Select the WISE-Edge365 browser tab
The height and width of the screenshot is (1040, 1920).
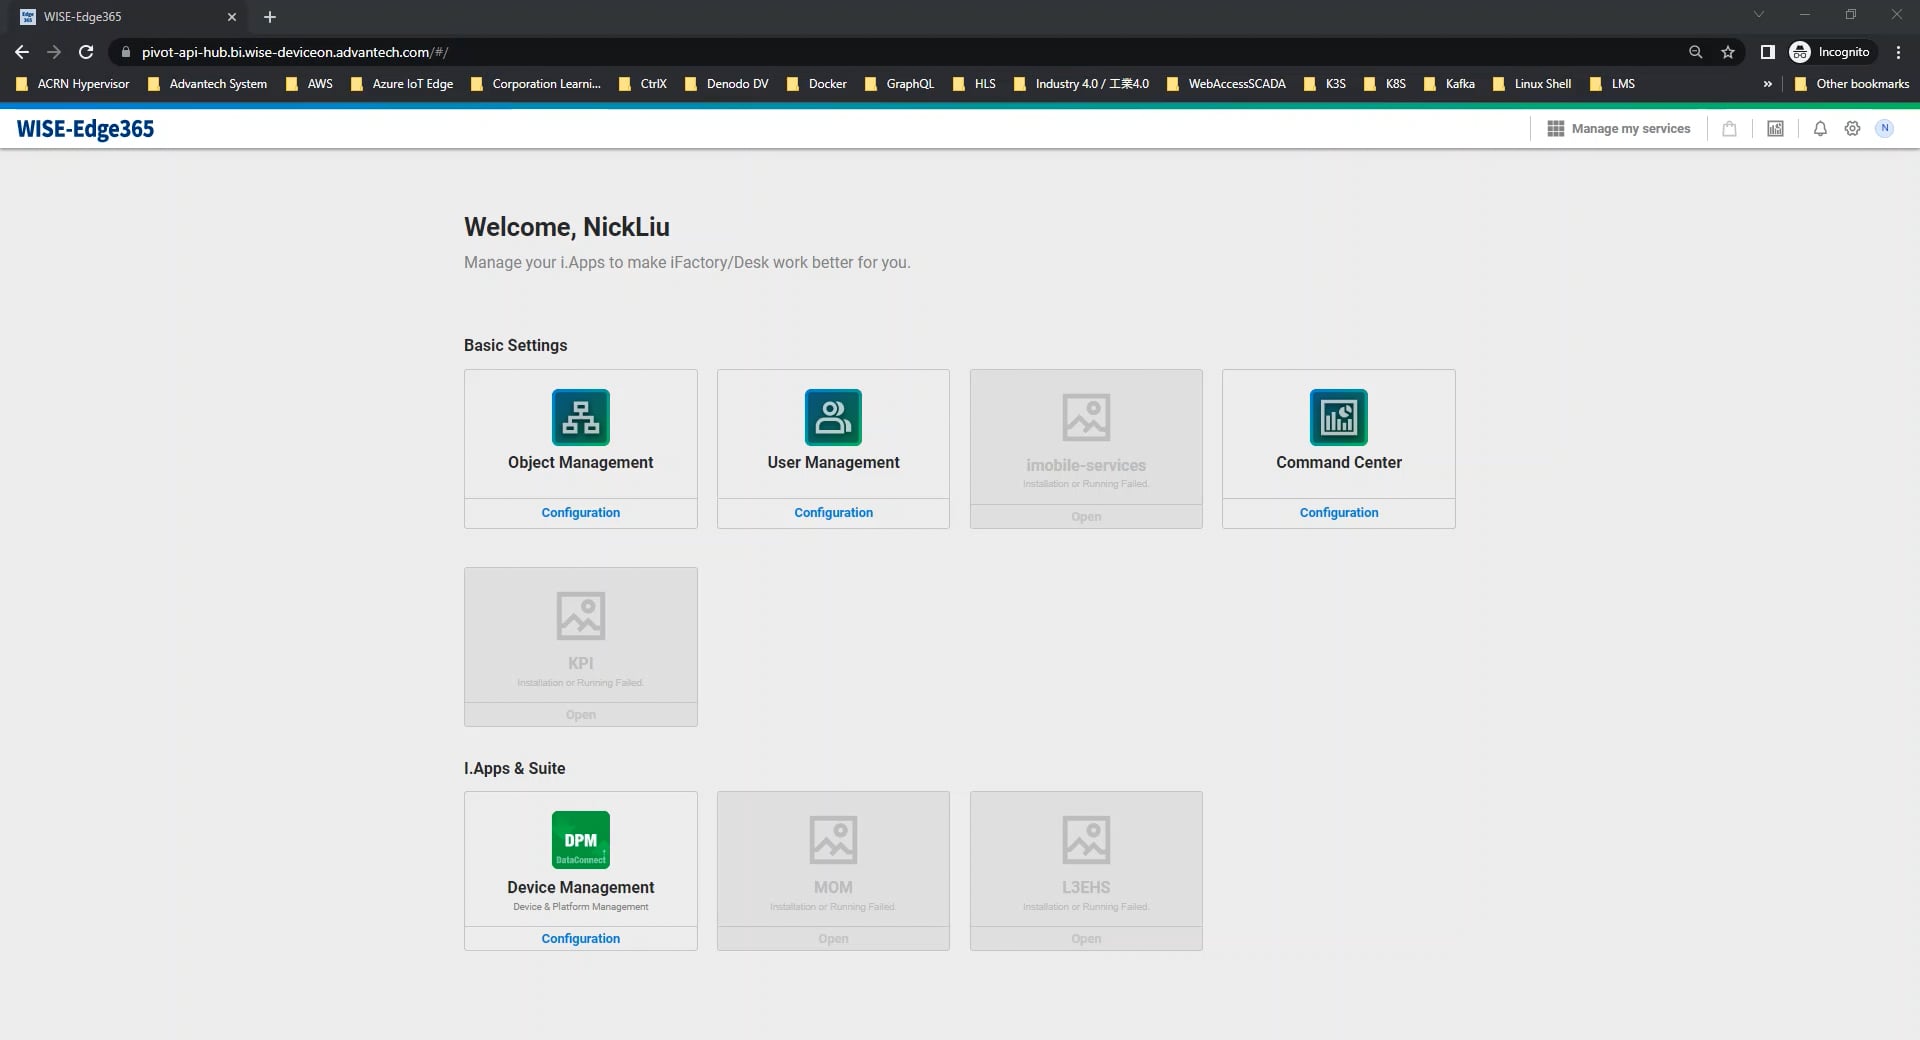tap(128, 17)
